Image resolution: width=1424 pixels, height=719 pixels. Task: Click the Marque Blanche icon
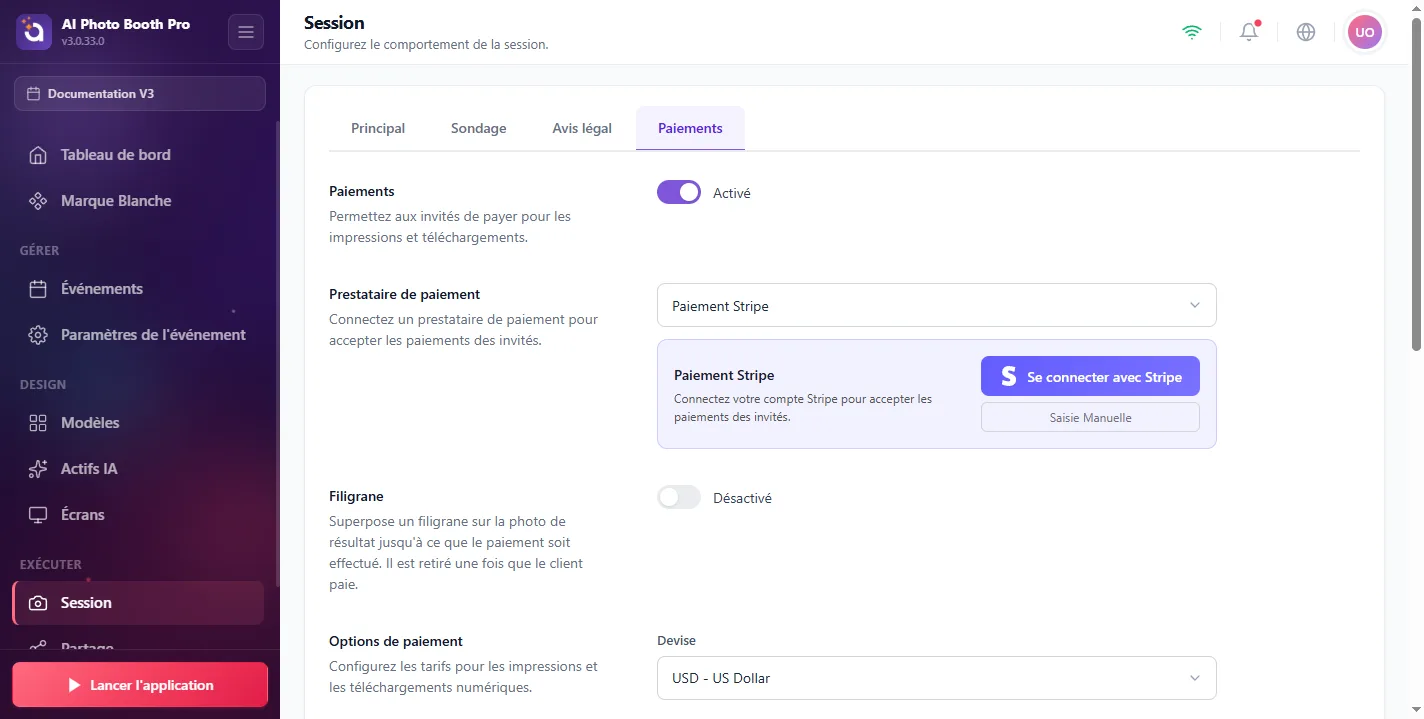pos(38,201)
